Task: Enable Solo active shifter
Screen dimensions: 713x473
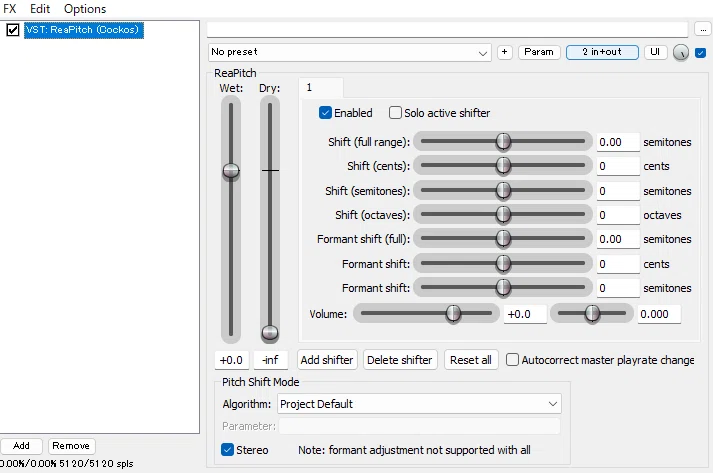Action: click(x=395, y=113)
